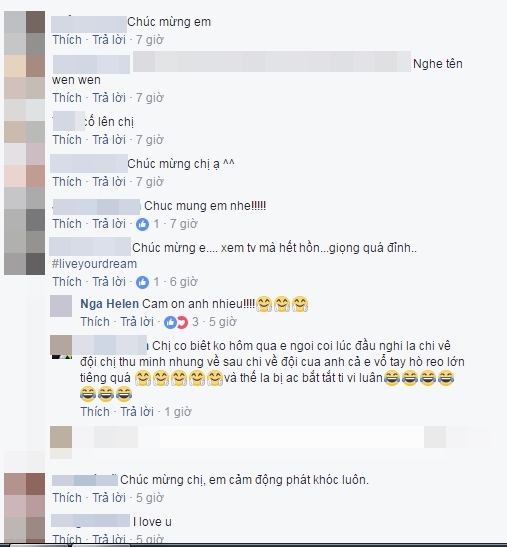Open the Nga Helen profile name link

tap(110, 304)
